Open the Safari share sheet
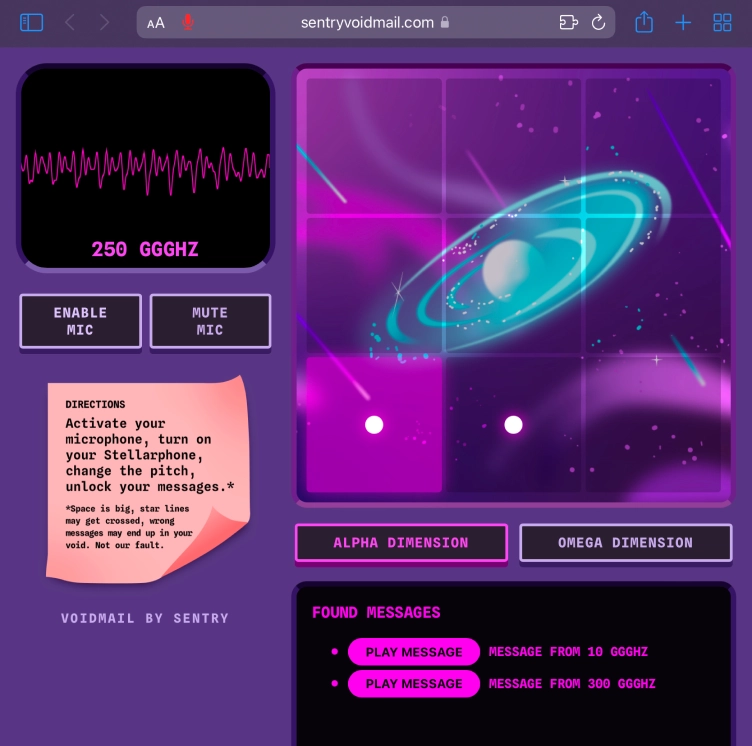Viewport: 752px width, 746px height. 644,22
